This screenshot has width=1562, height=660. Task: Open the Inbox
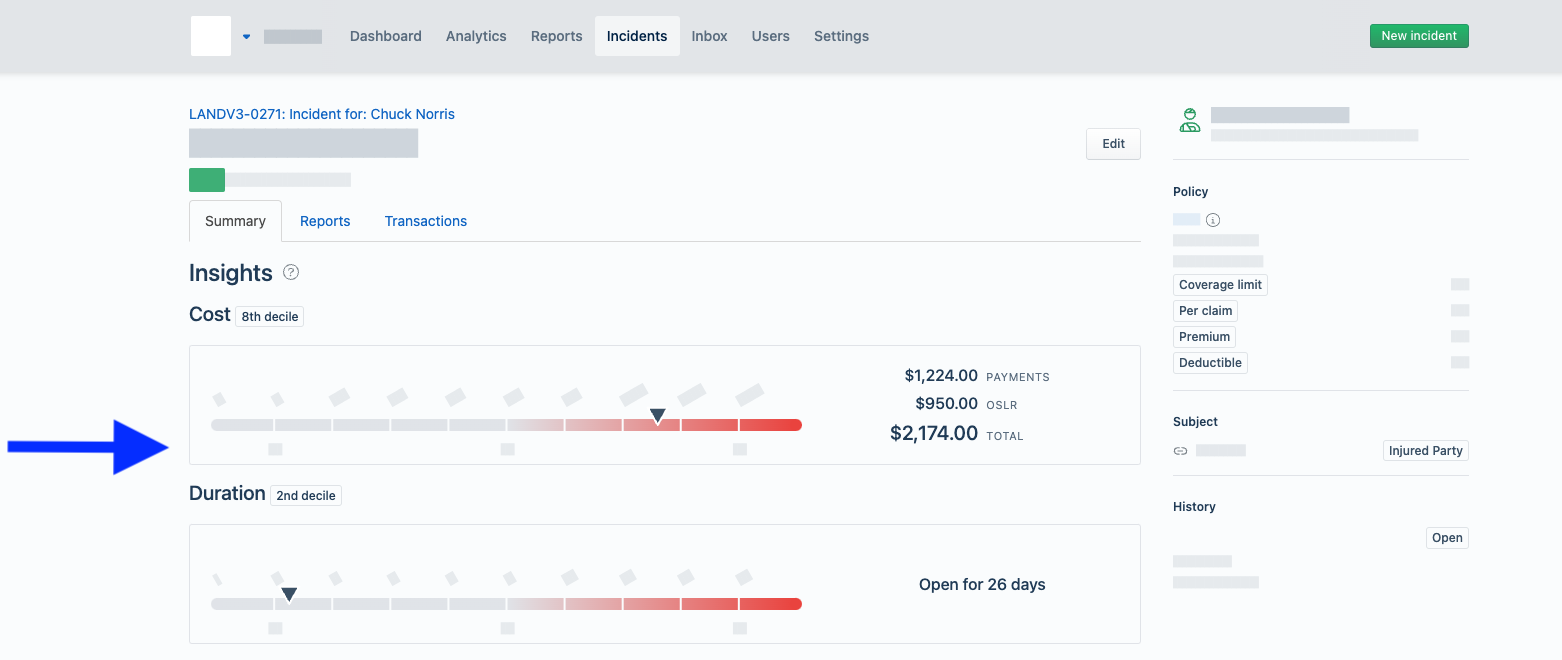[710, 36]
